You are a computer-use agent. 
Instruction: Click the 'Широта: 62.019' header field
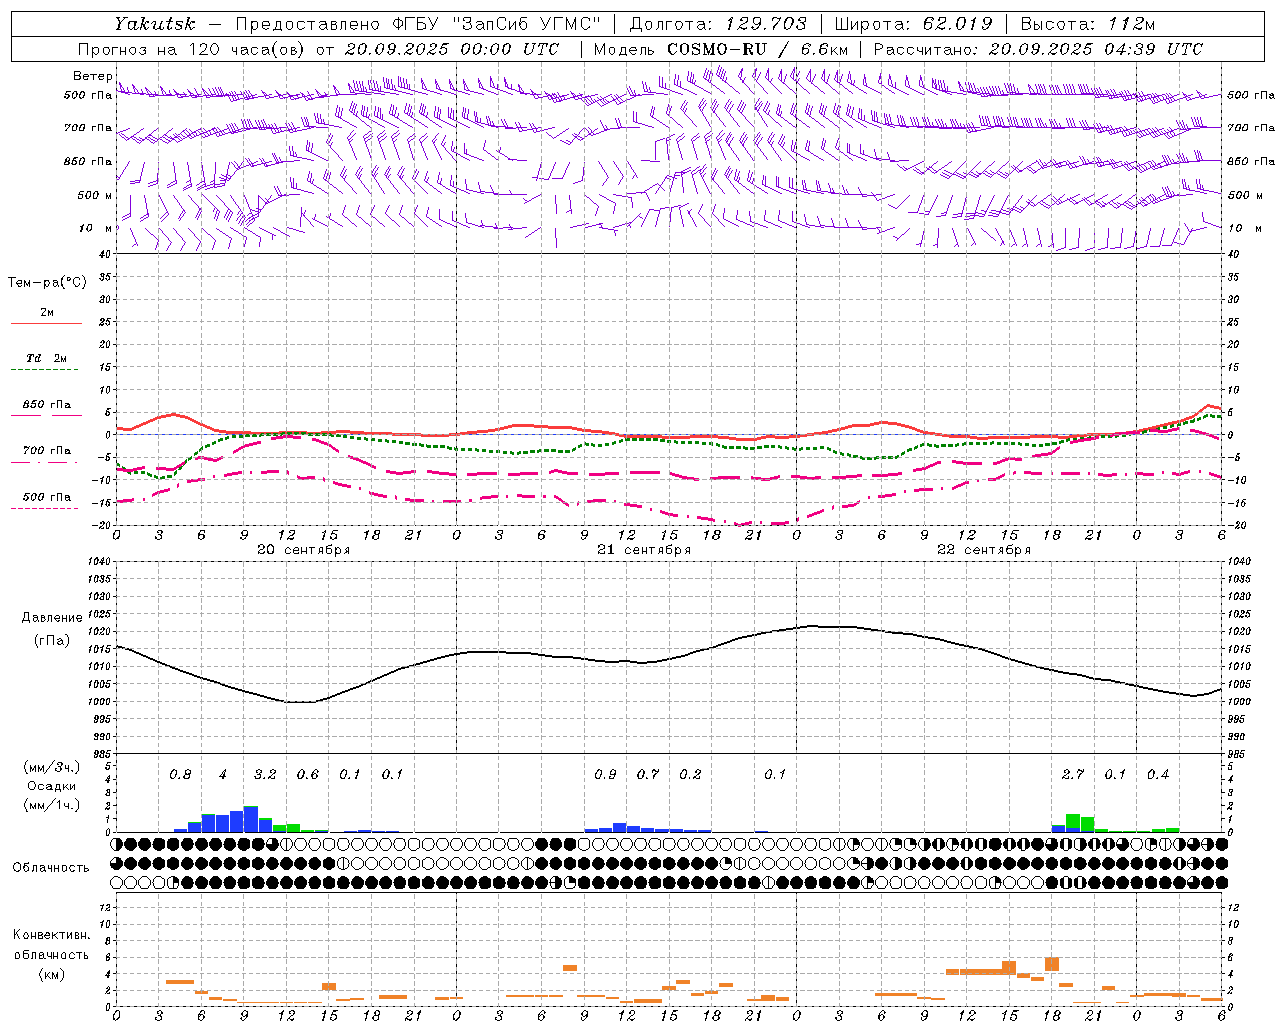click(x=913, y=24)
